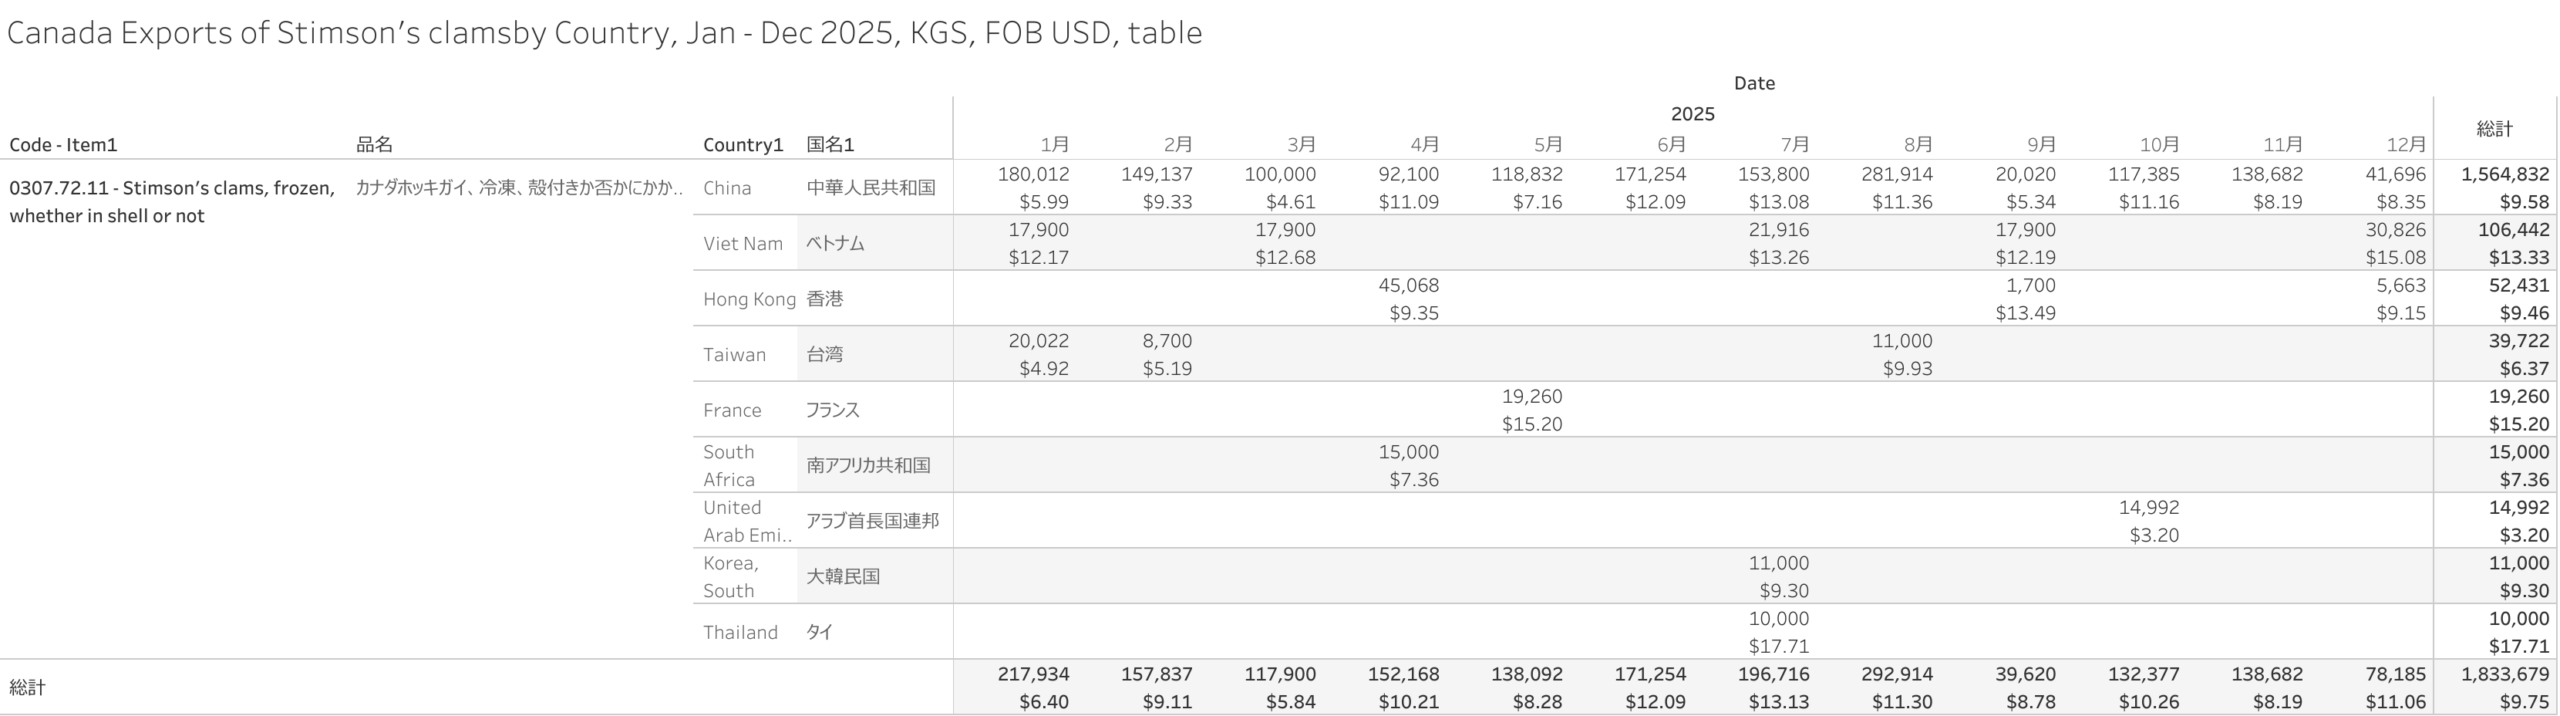Select the France row label
2560x716 pixels.
click(x=732, y=410)
